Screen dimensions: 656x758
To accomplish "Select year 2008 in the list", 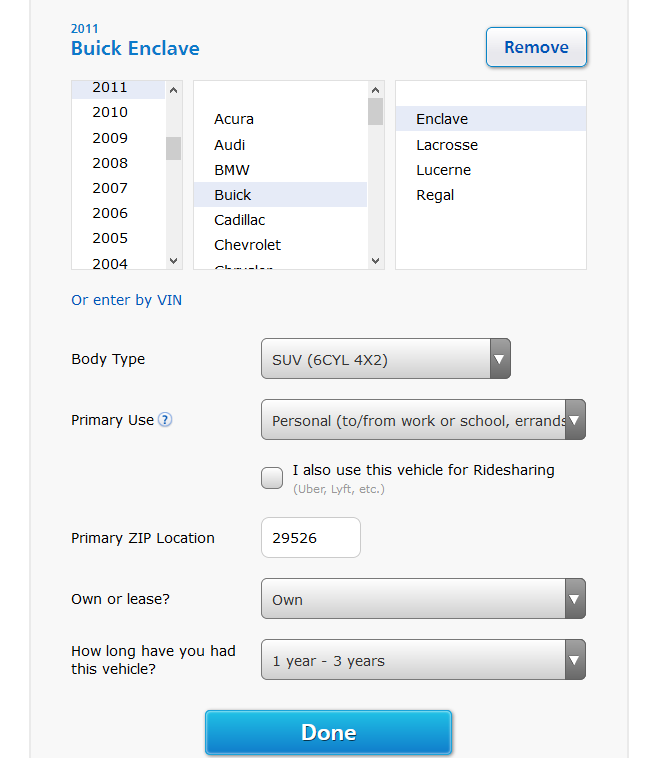I will pos(118,163).
